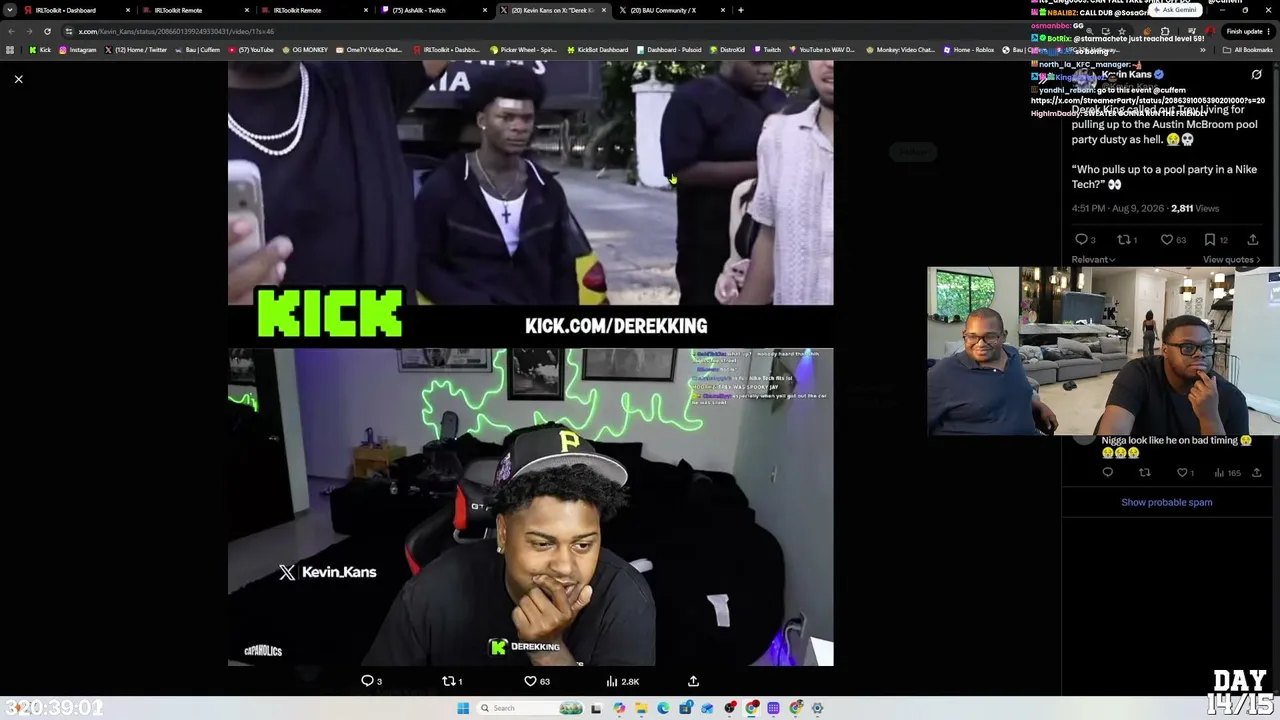Open the Picker Wheel bookmark
Screen dimensions: 1280x720
524,50
